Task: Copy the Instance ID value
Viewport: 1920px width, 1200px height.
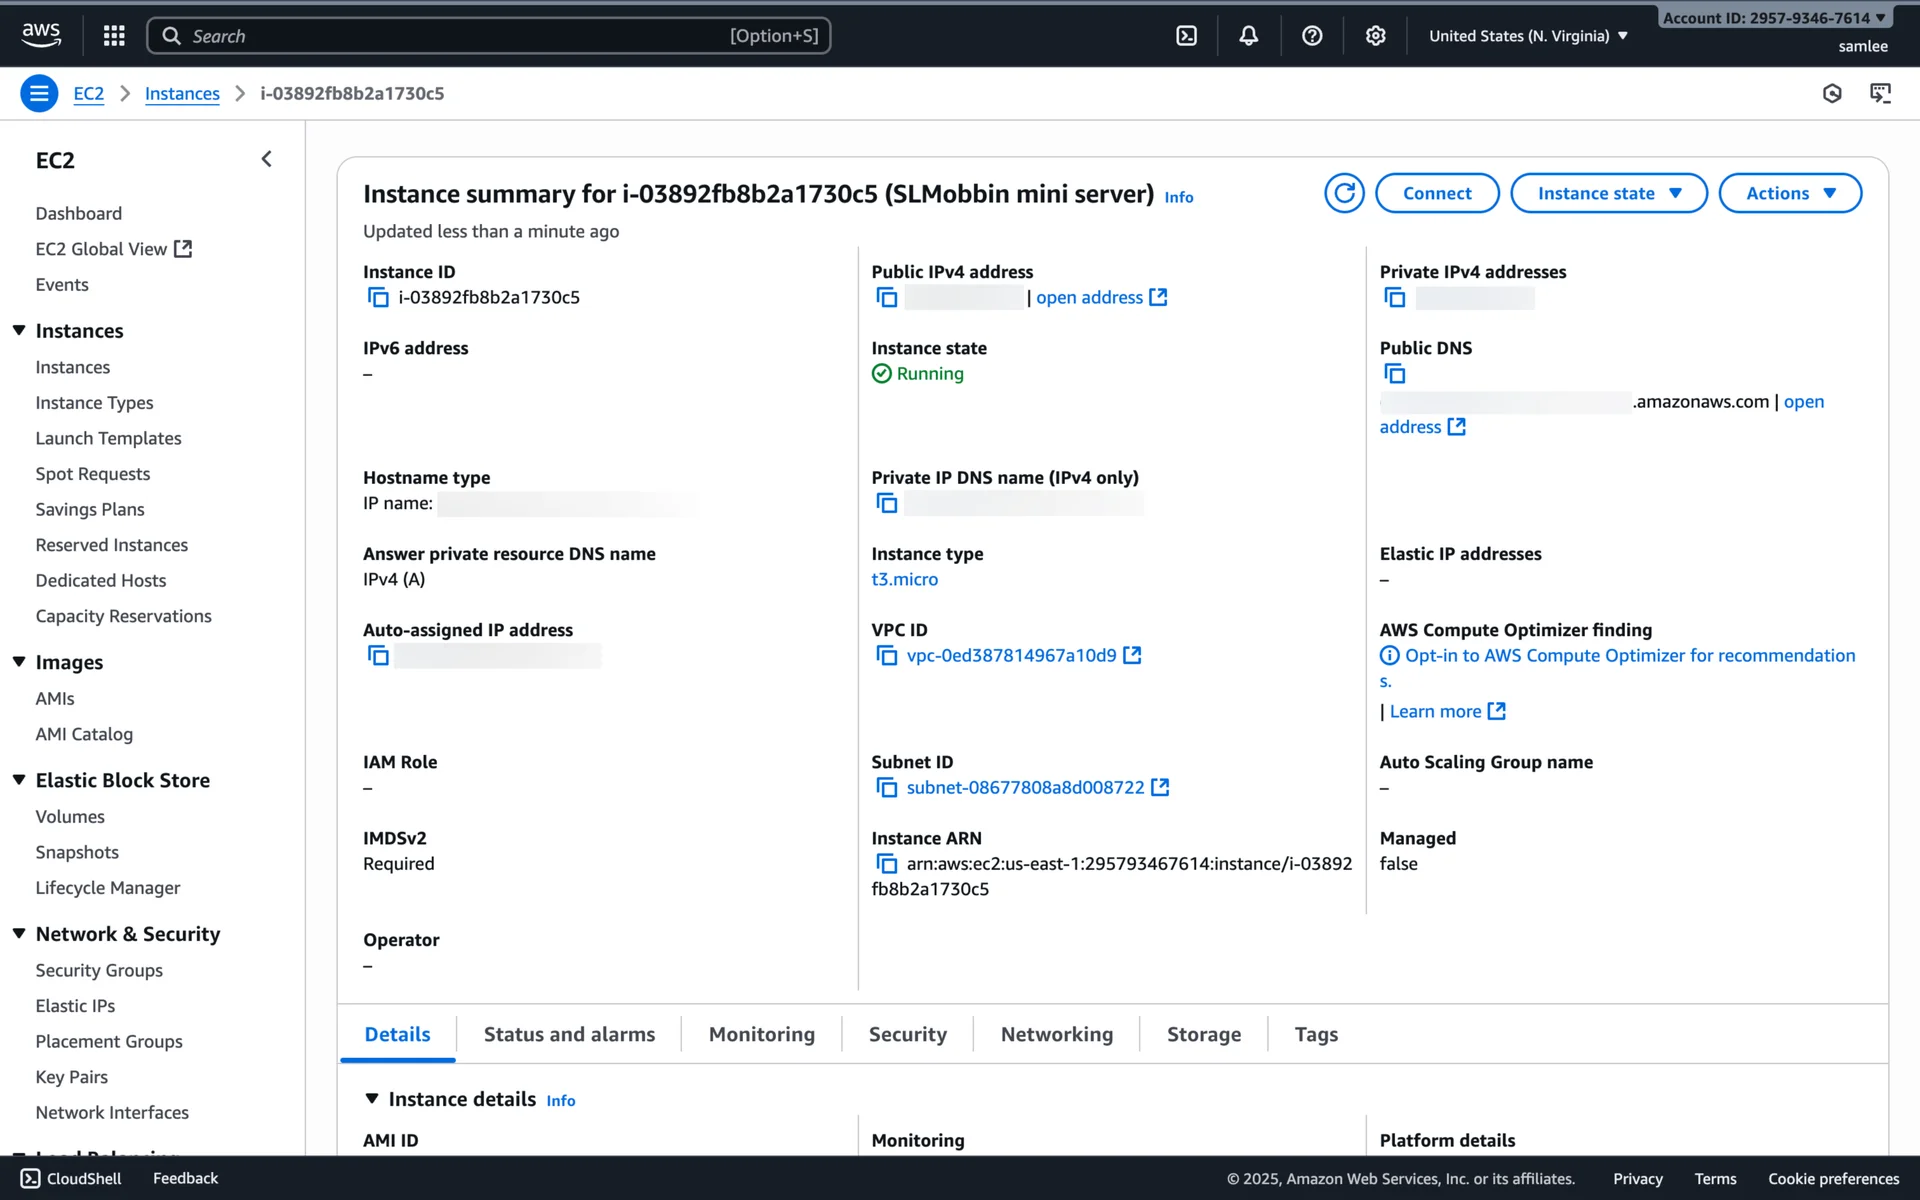Action: 378,297
